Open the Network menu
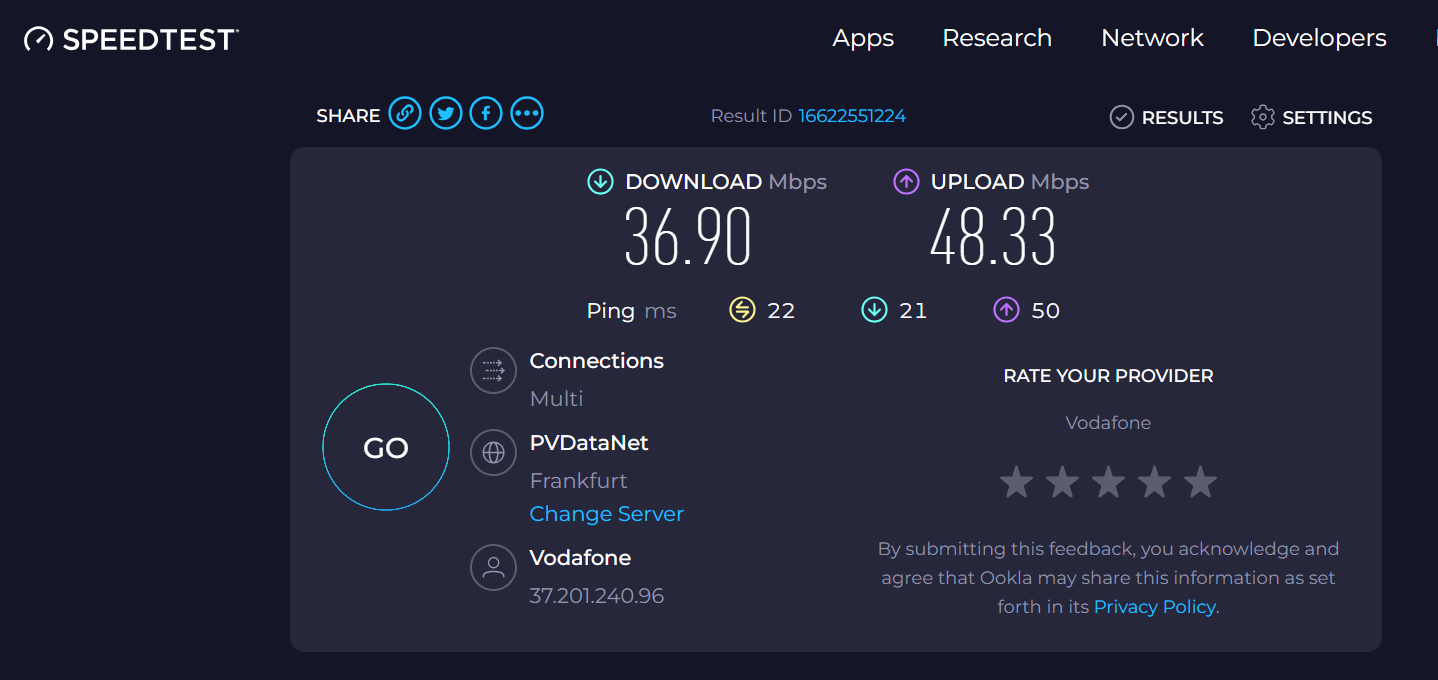This screenshot has width=1438, height=680. (x=1152, y=38)
